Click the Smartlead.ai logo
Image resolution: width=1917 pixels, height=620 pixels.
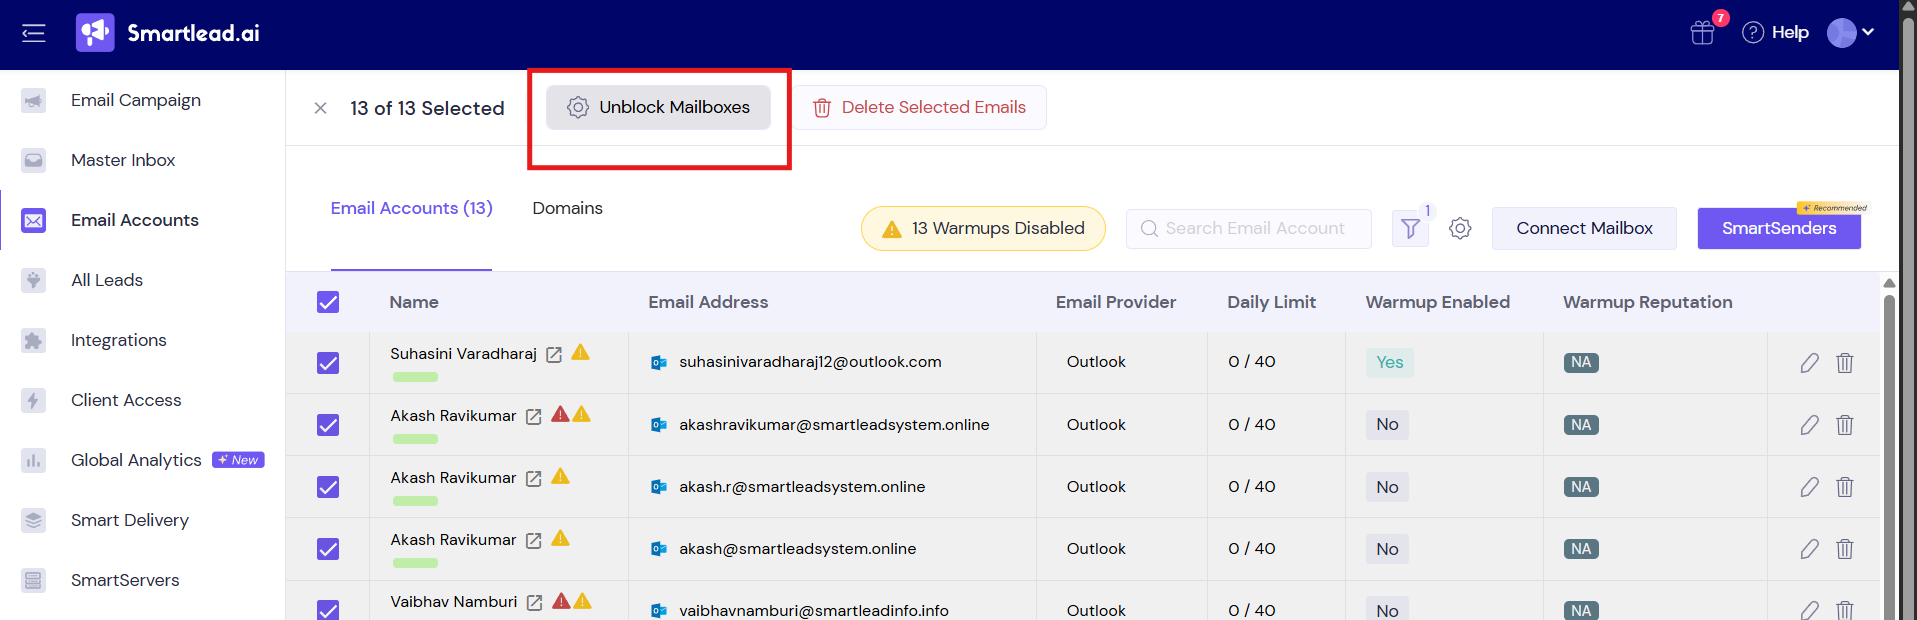coord(168,33)
